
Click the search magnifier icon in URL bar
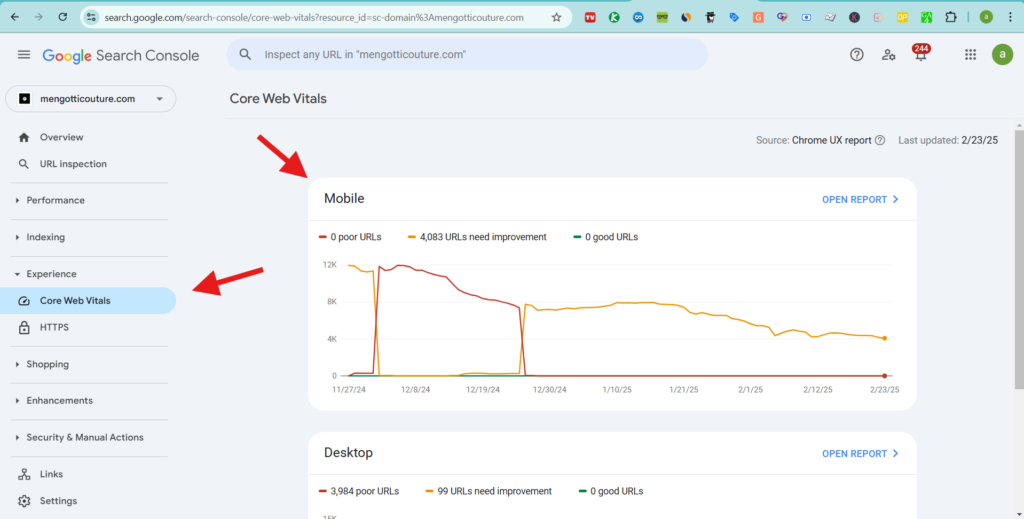tap(245, 55)
